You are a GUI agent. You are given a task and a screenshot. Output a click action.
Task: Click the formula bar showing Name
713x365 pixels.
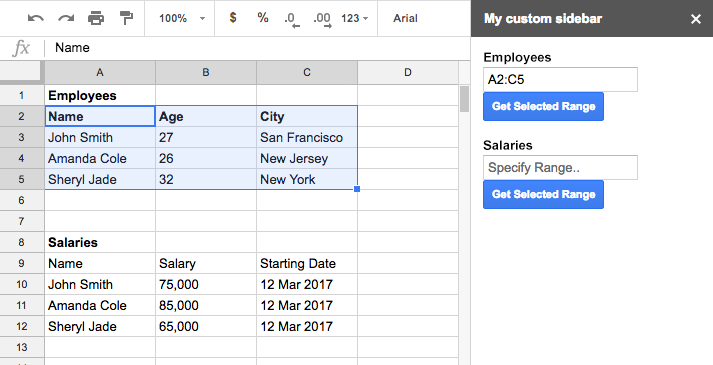(257, 48)
